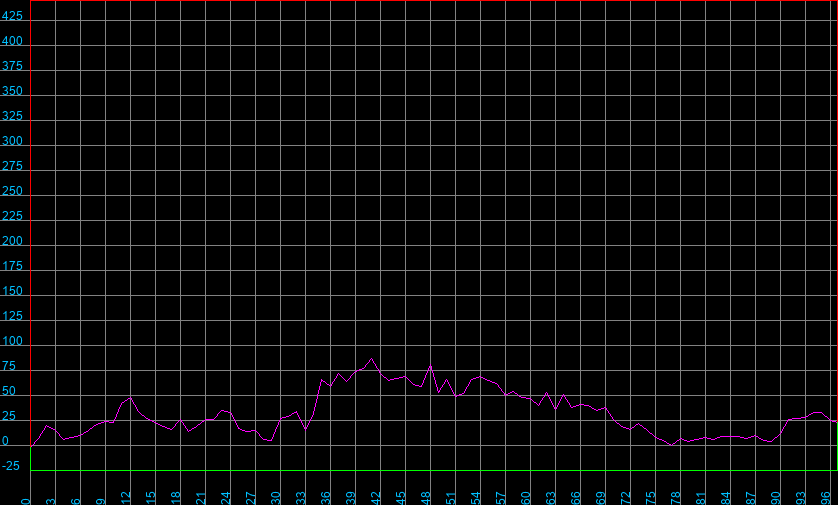Click the magenta peak near x-value 12
Image resolution: width=838 pixels, height=505 pixels.
130,397
